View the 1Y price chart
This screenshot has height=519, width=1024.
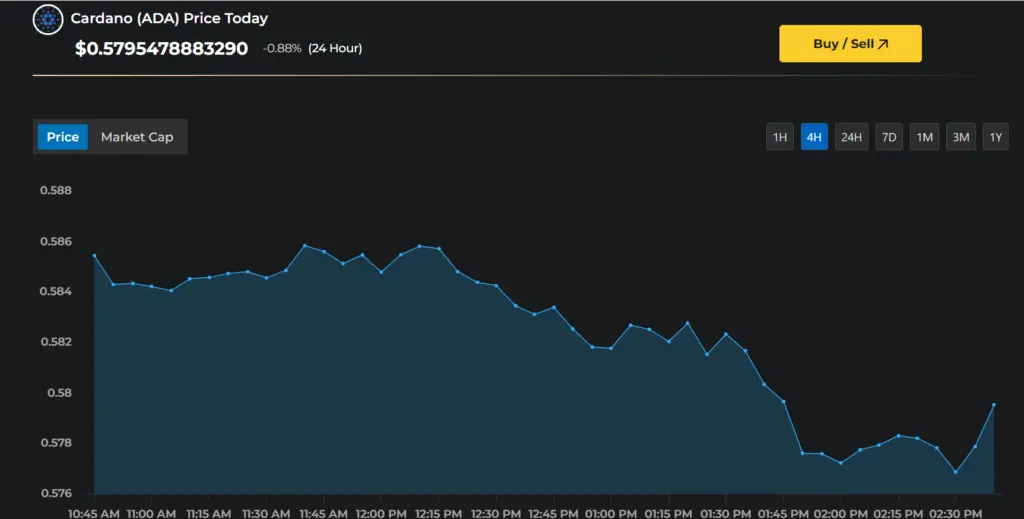995,137
